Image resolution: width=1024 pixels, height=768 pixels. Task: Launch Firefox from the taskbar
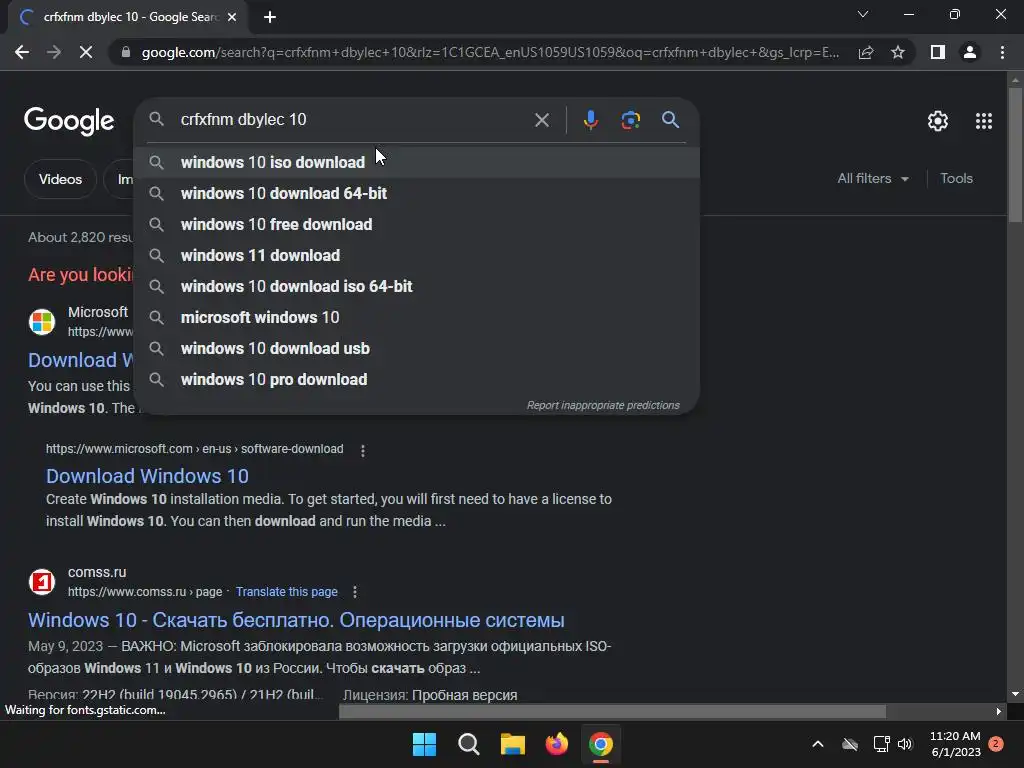click(556, 744)
